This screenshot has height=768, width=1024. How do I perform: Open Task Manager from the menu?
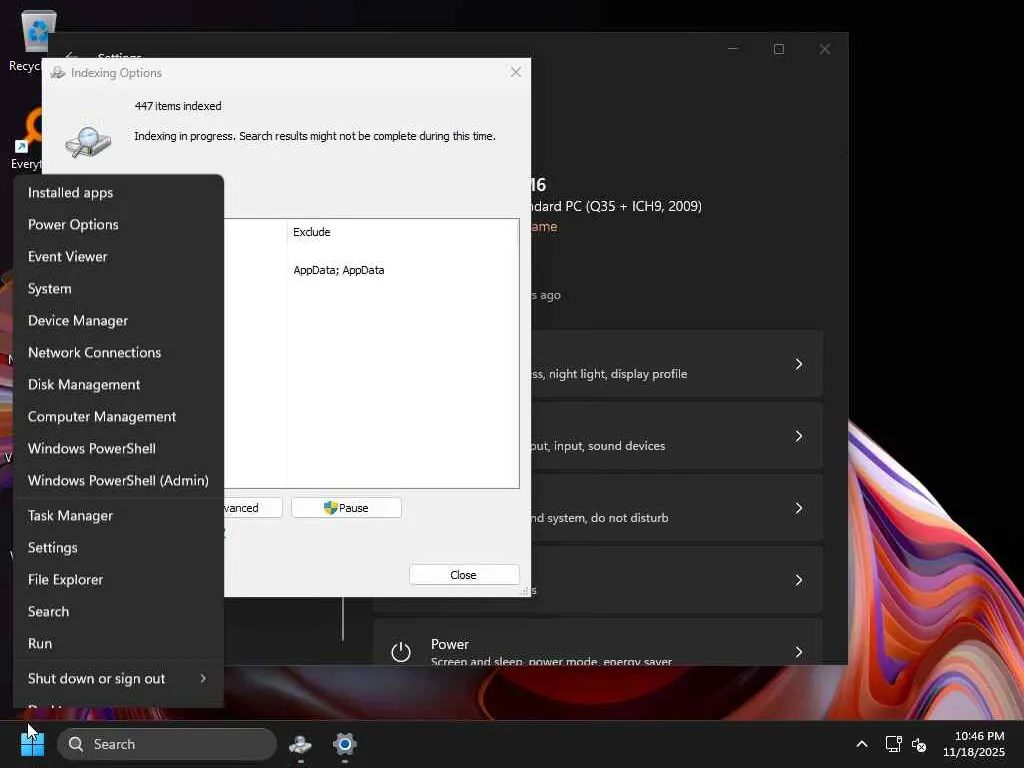[x=118, y=516]
